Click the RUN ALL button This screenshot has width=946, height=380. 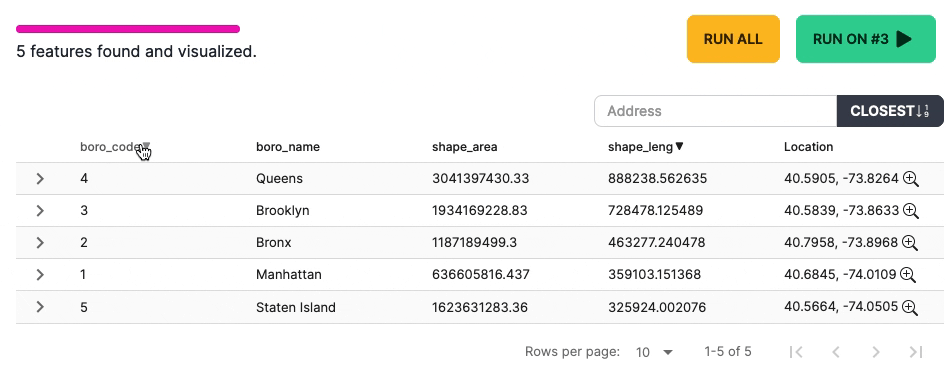coord(733,39)
